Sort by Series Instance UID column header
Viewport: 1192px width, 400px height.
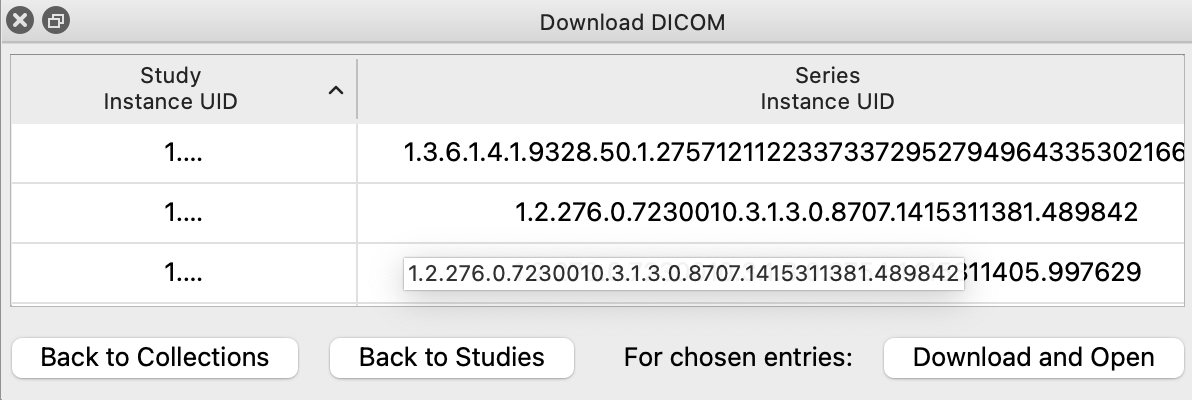coord(827,88)
